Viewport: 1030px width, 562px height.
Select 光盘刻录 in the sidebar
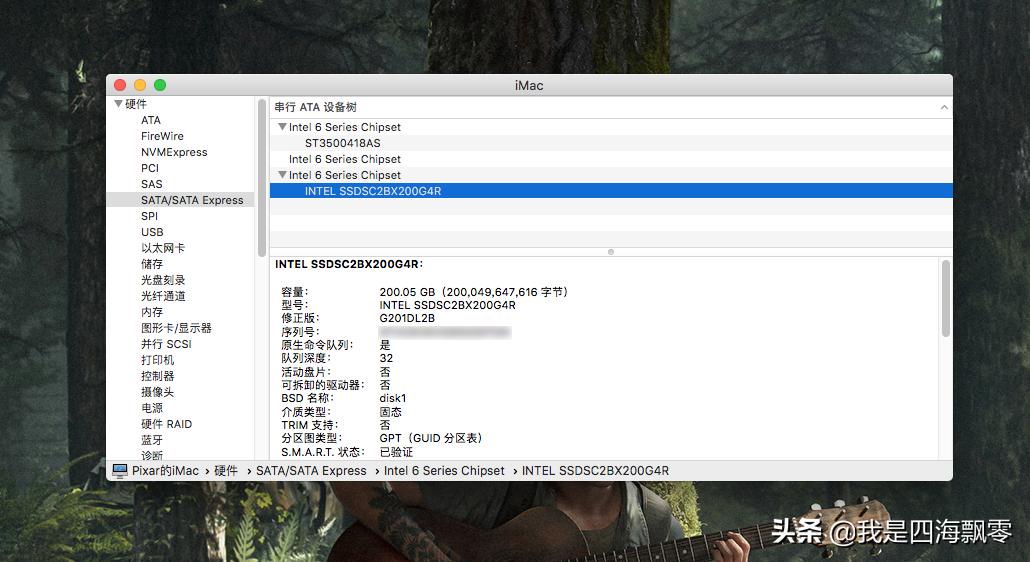(x=163, y=280)
